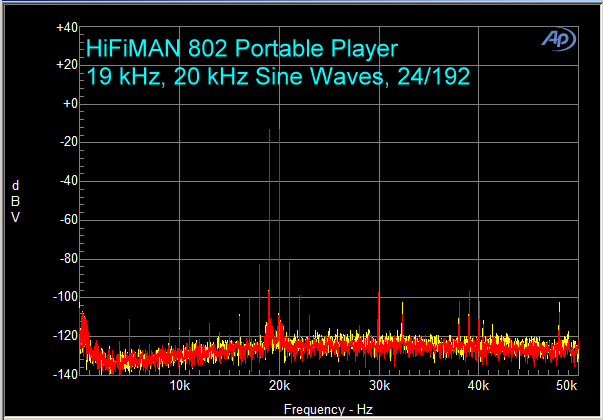Click the +0 y-axis tick label
Screen dimensions: 603x420
click(70, 104)
